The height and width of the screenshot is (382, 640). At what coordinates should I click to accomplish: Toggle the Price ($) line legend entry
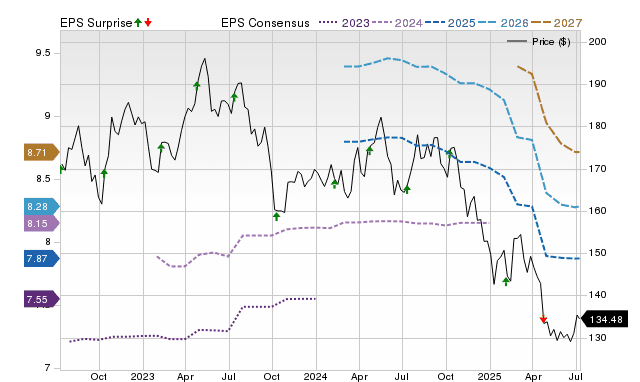[538, 42]
